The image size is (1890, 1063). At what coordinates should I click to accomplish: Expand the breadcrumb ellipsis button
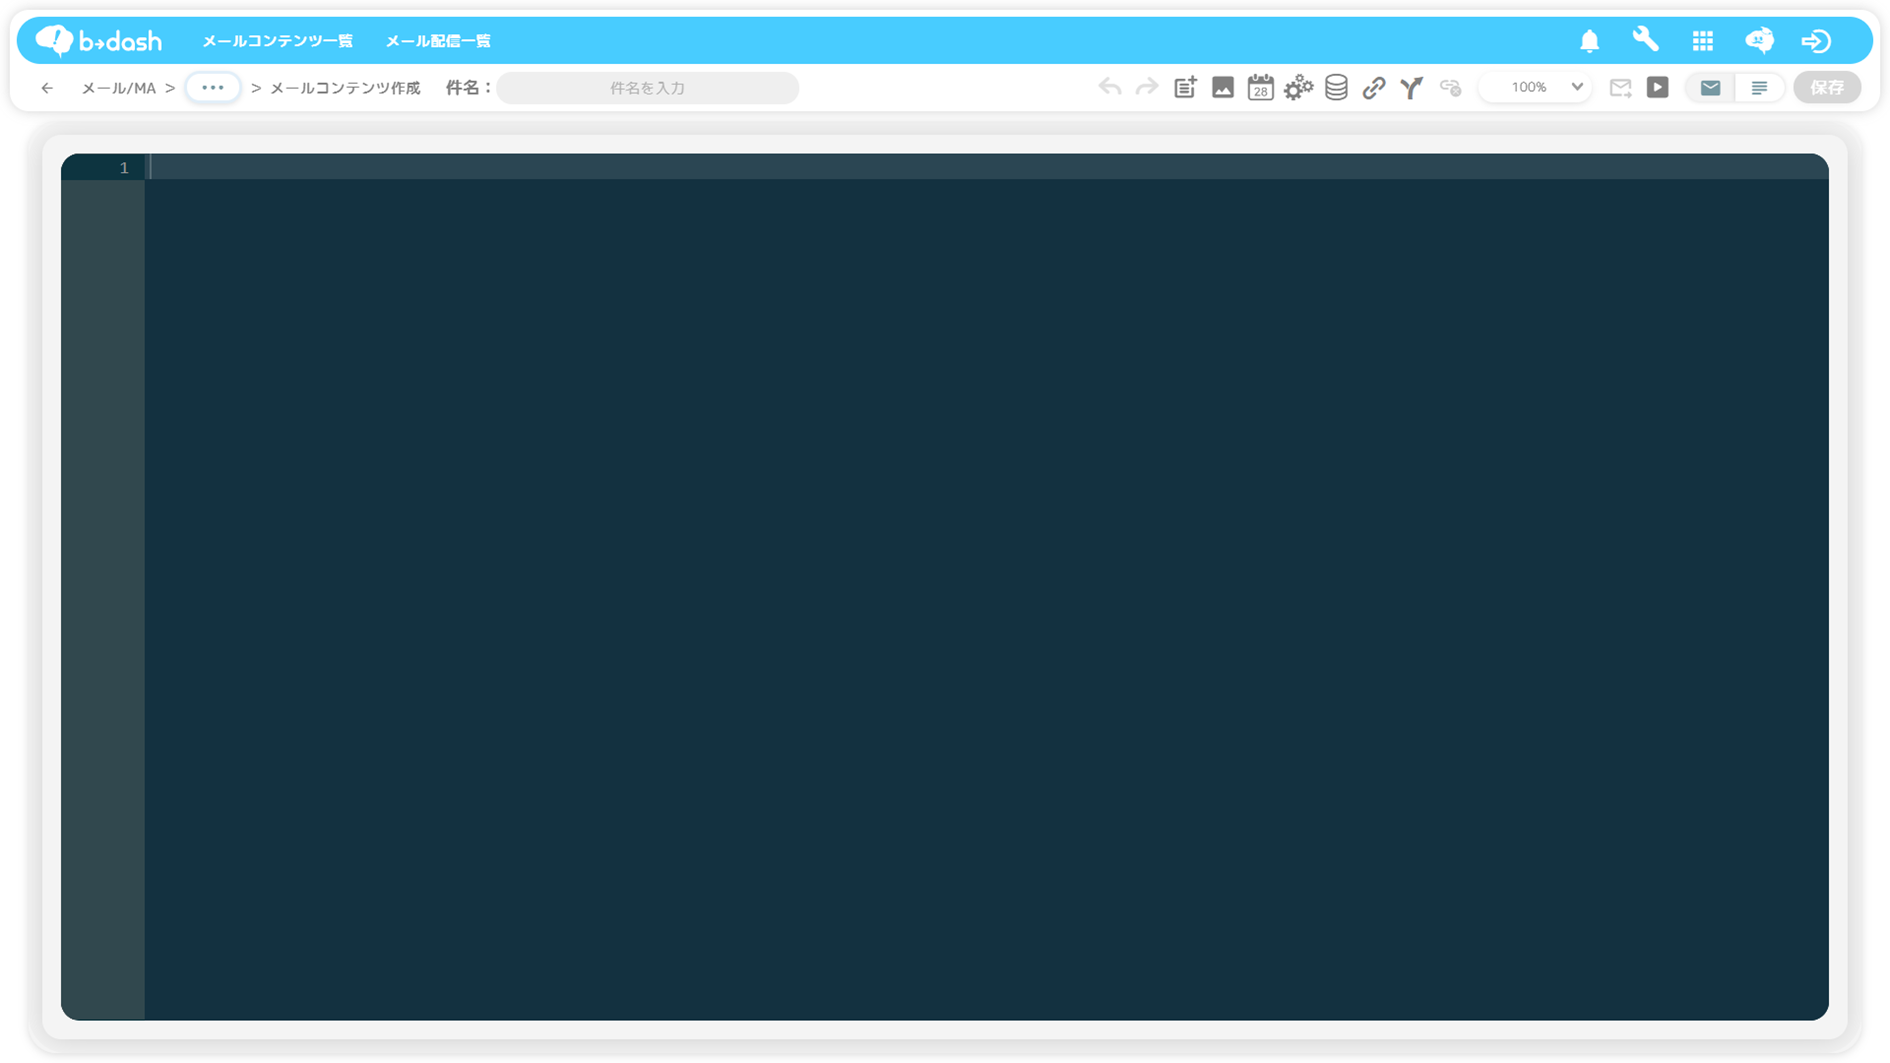coord(213,87)
